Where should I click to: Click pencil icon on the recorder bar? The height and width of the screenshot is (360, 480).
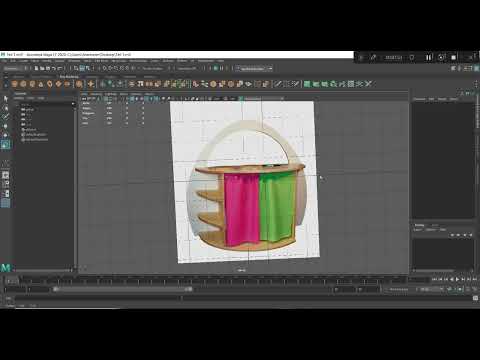click(373, 57)
